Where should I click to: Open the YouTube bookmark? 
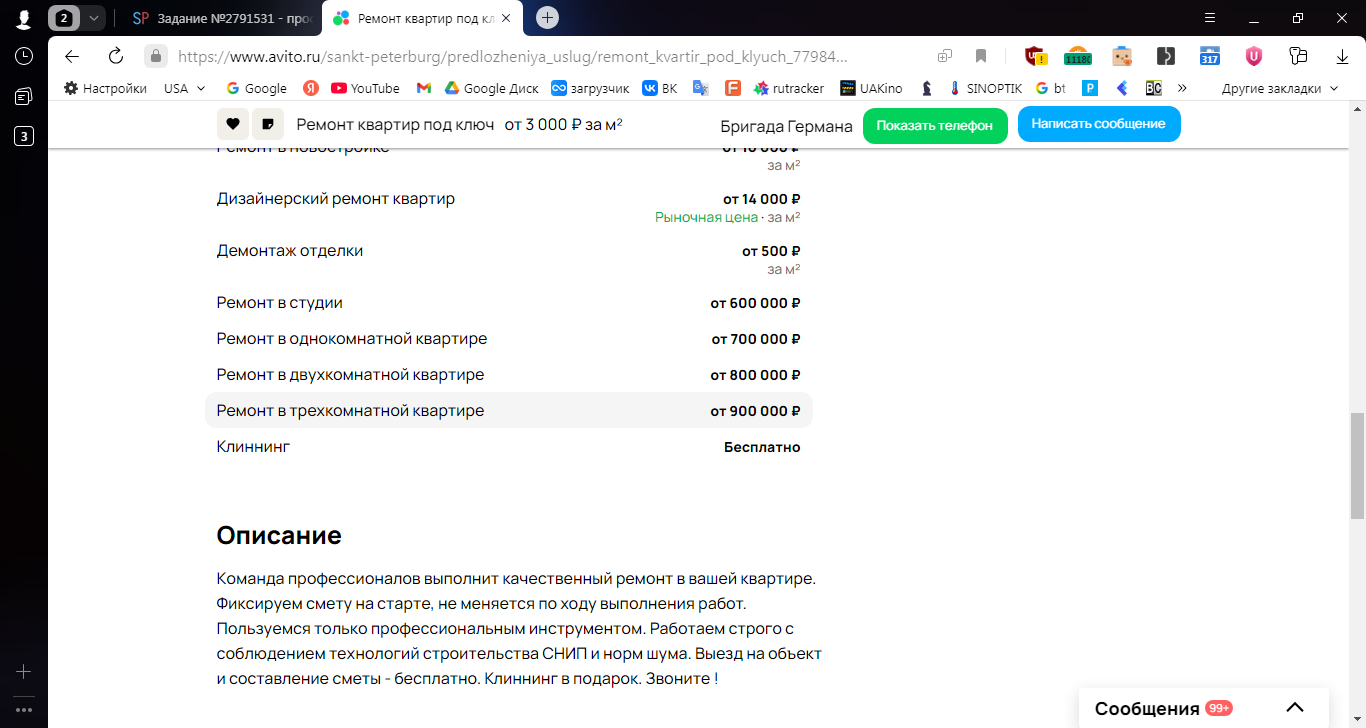click(365, 88)
